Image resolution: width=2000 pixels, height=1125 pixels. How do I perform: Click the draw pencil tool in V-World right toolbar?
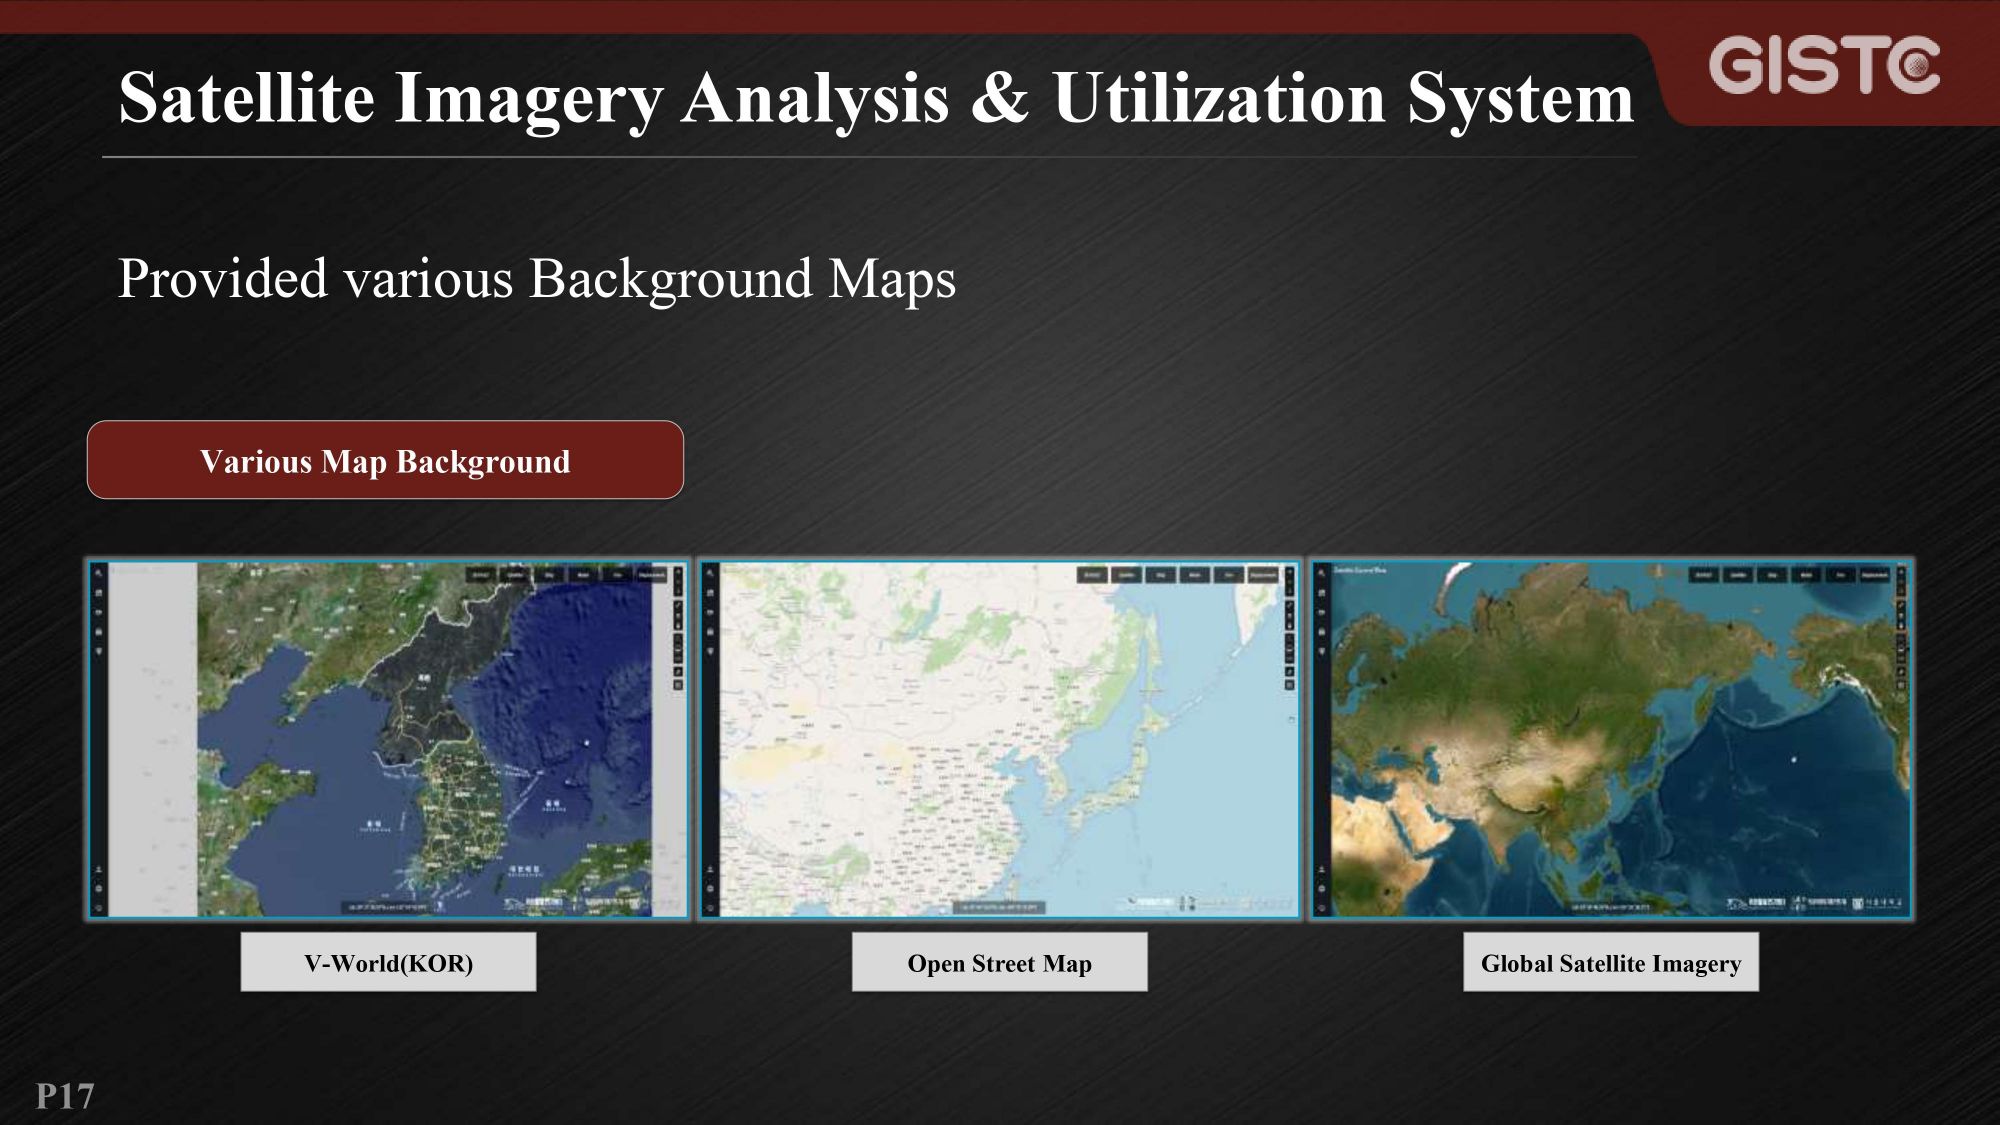678,605
